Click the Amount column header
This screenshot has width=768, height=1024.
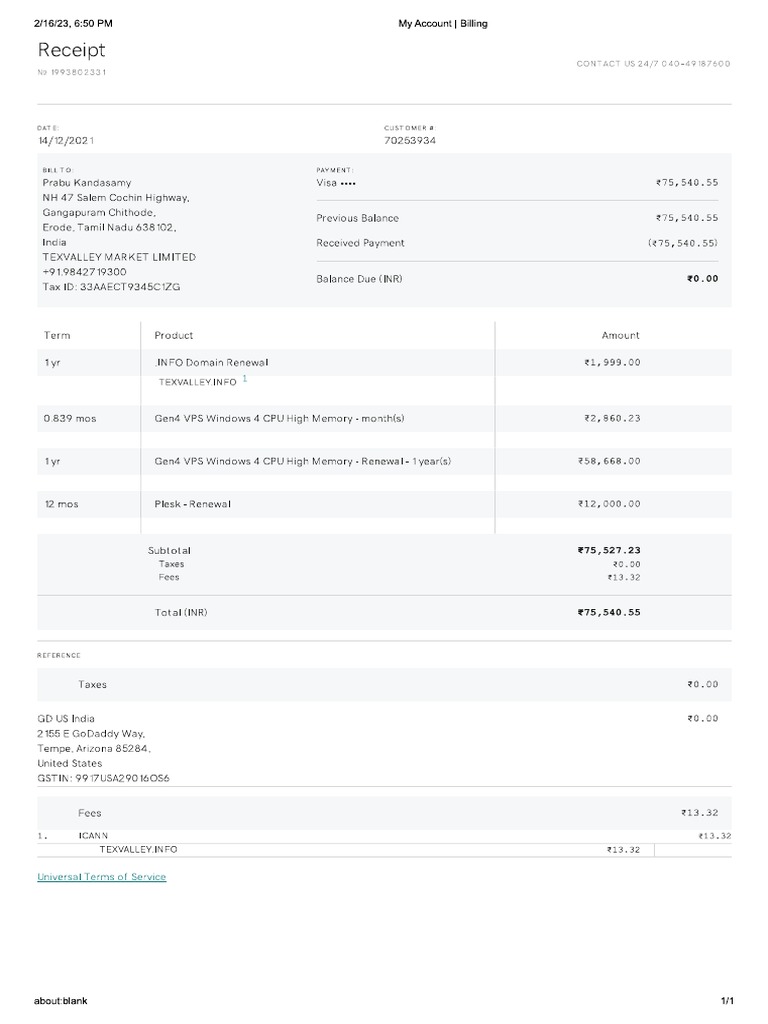coord(620,335)
